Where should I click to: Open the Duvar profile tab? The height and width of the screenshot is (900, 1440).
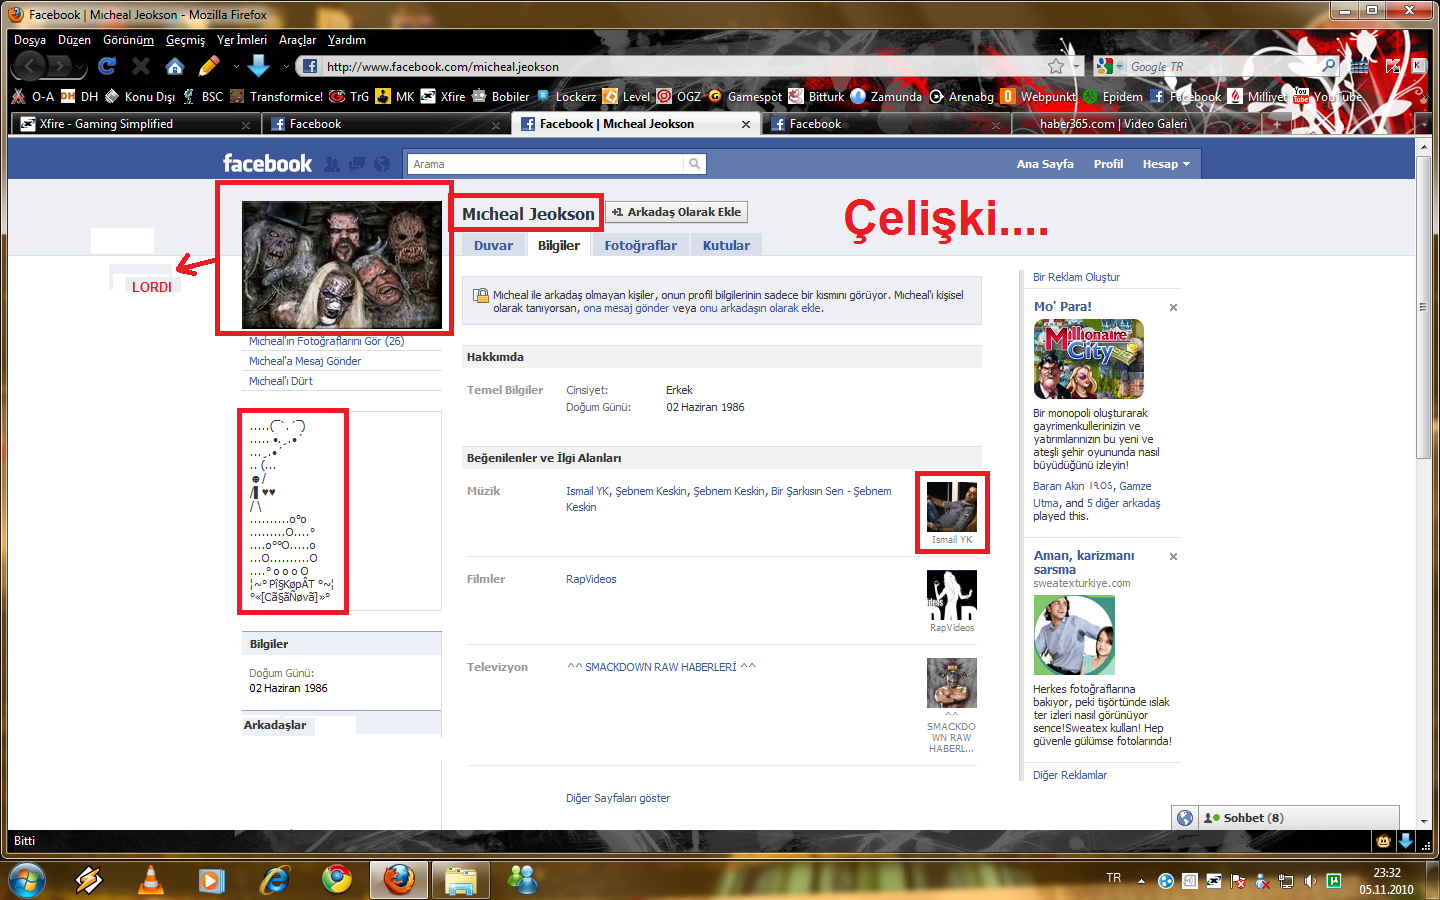(x=493, y=245)
